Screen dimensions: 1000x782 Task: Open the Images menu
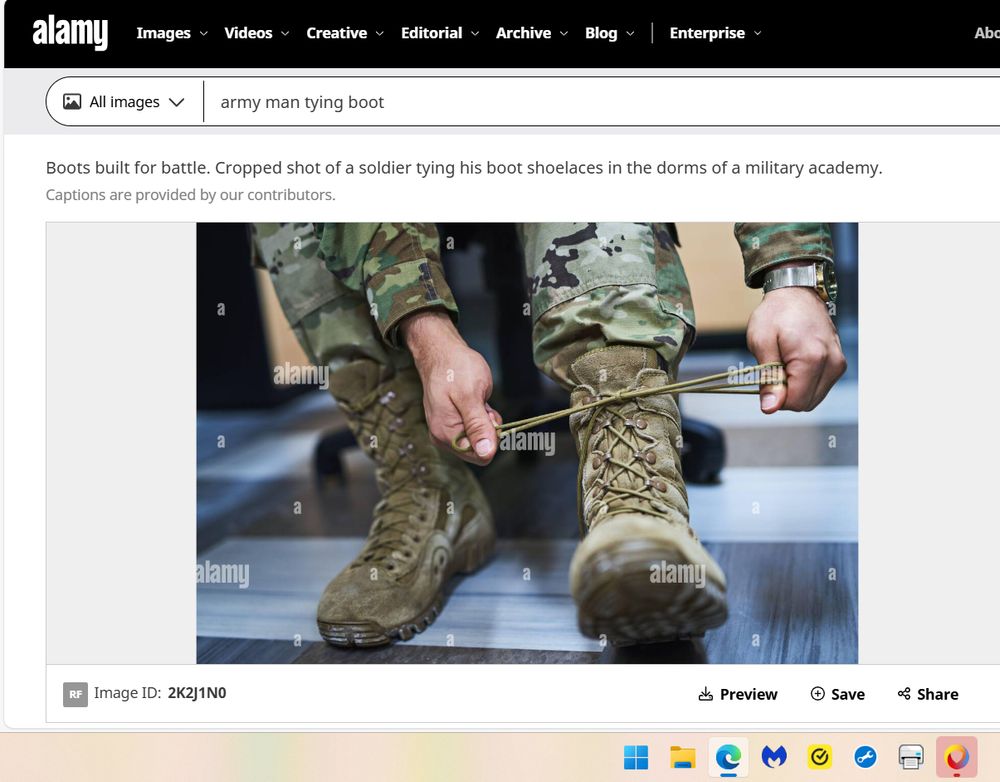pyautogui.click(x=172, y=33)
